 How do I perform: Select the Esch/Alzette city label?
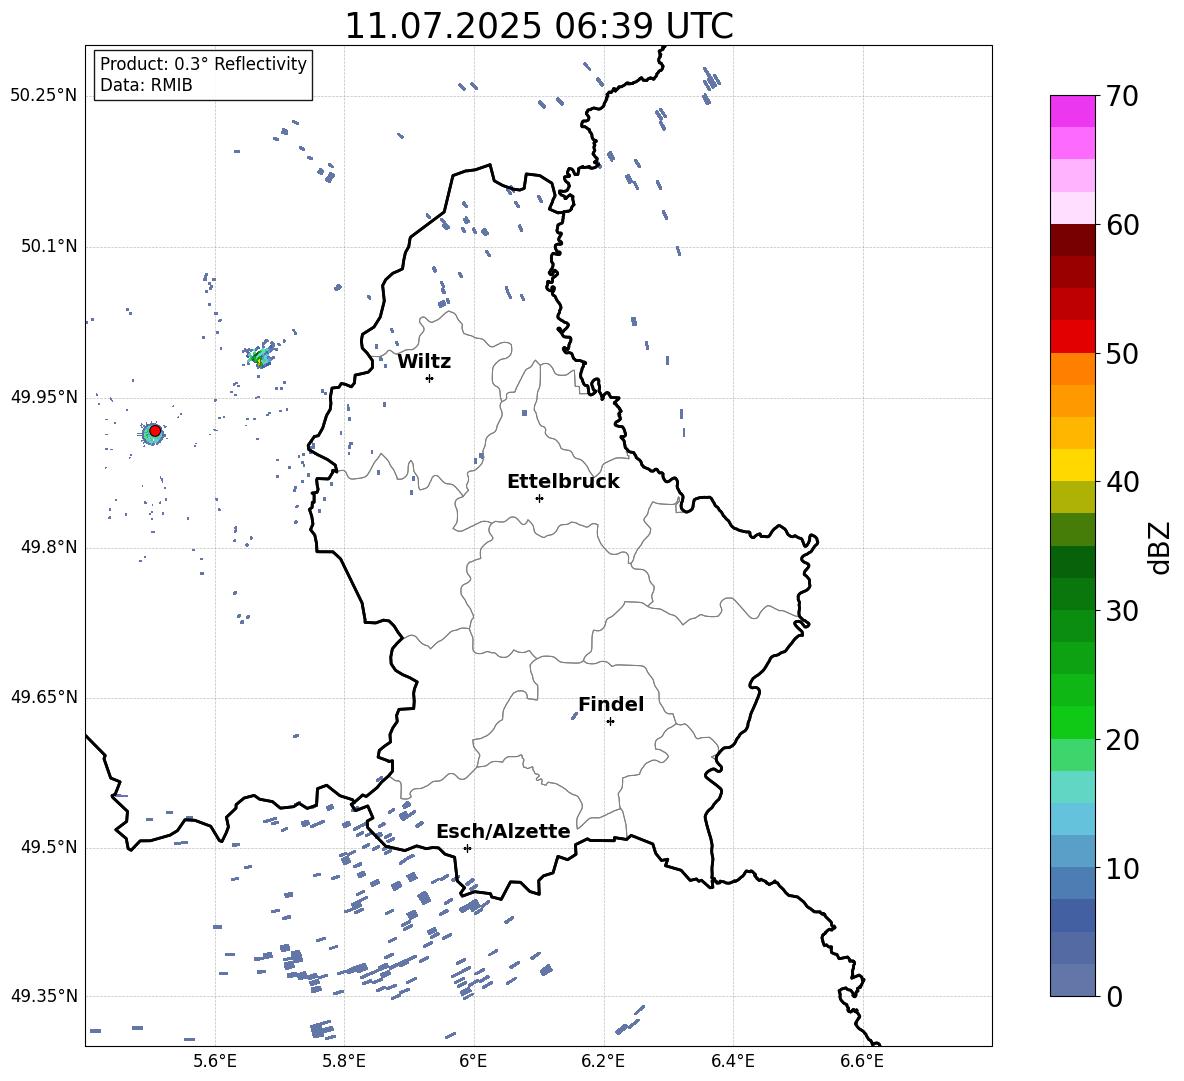503,831
